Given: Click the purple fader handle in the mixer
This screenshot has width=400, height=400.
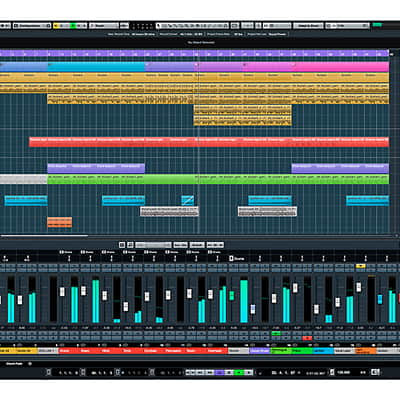Looking at the screenshot, I should coord(253,309).
